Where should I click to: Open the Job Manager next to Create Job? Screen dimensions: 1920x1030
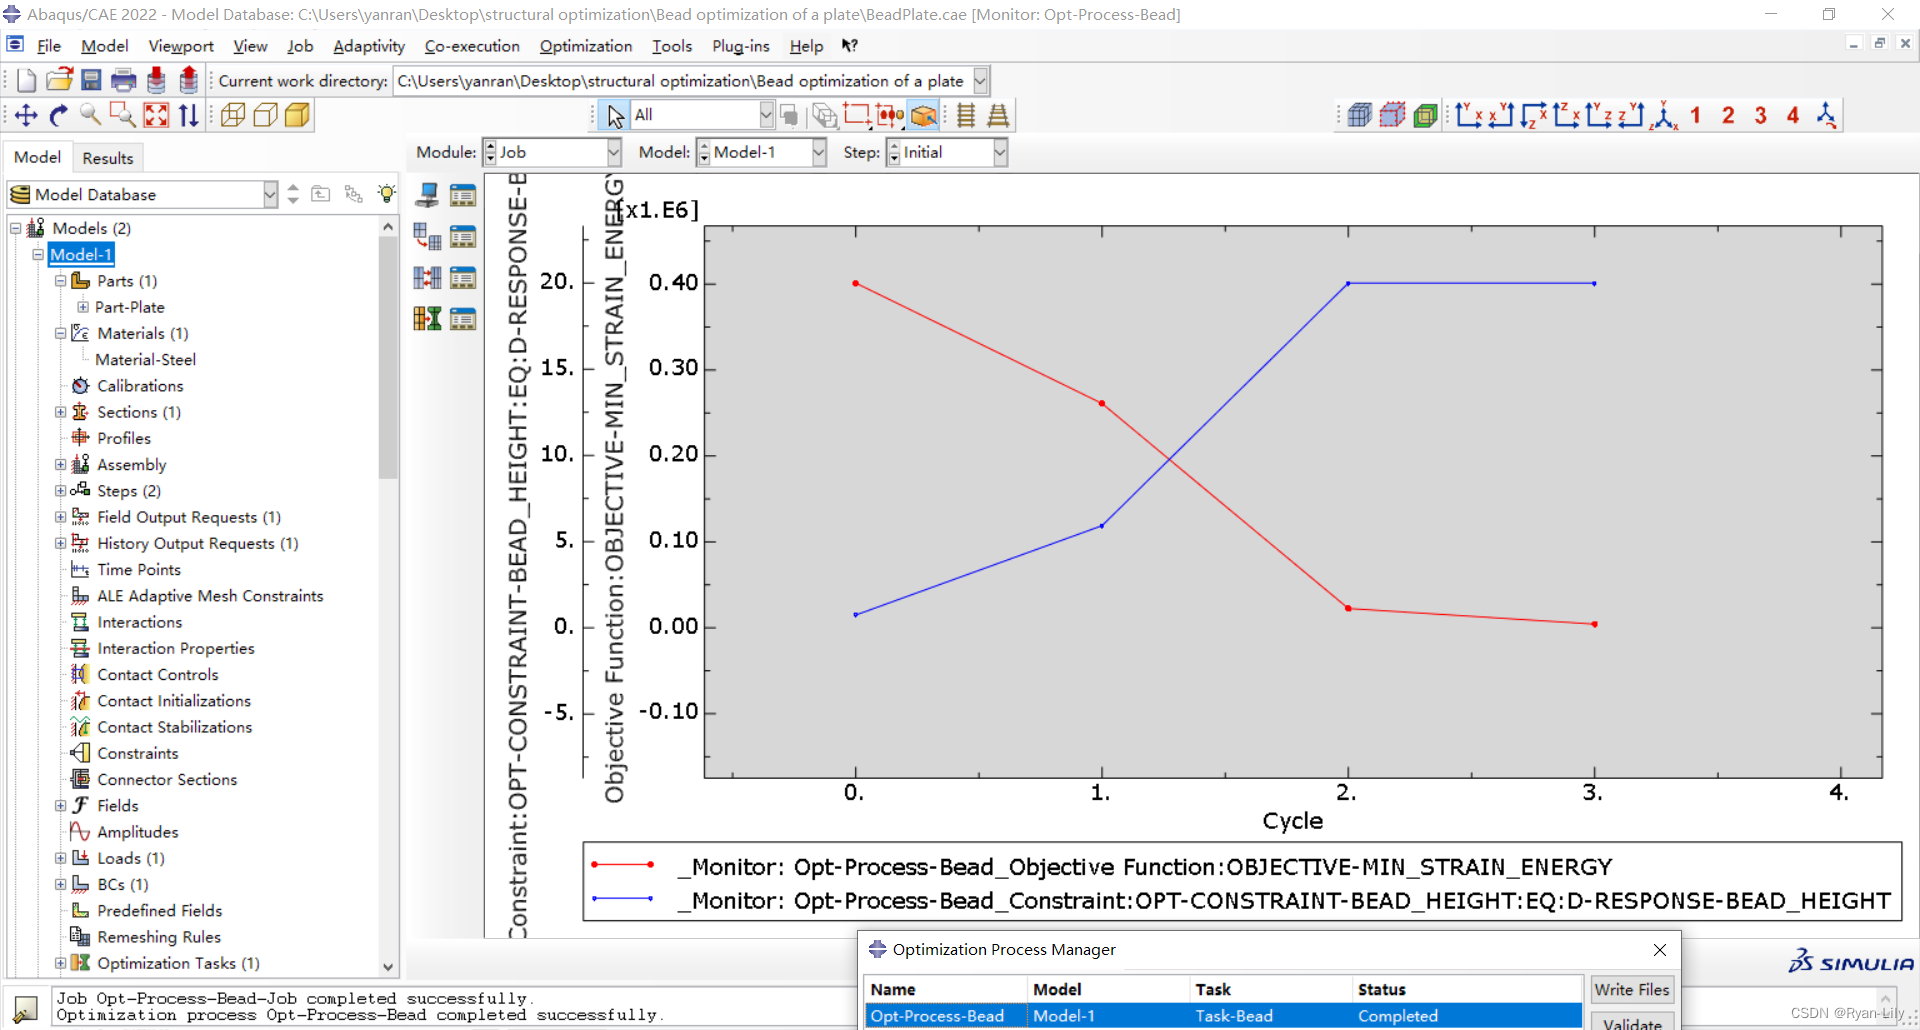462,195
